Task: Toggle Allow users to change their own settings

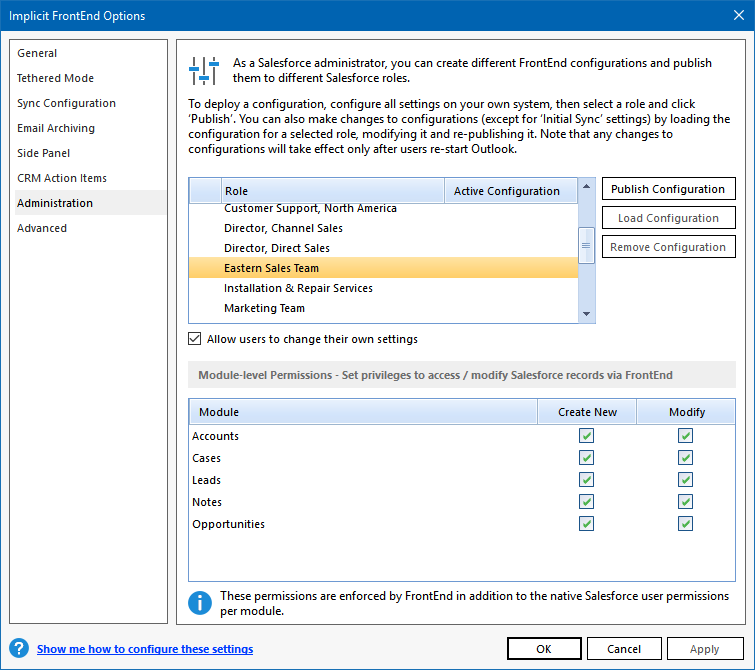Action: [195, 339]
